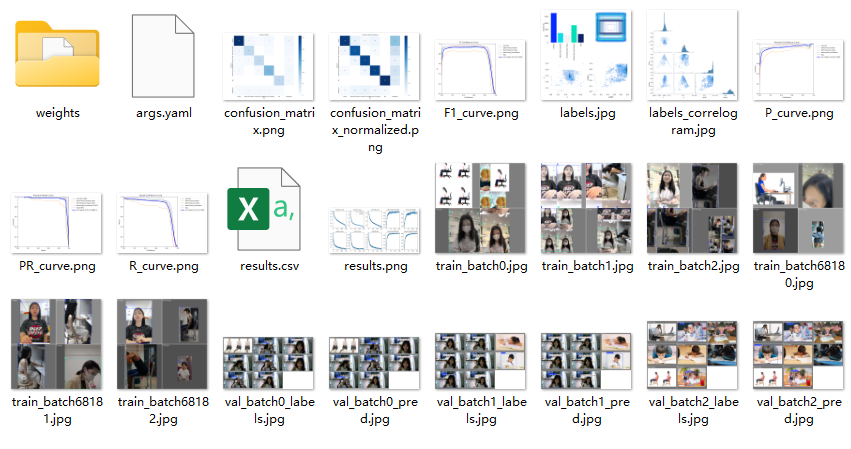The width and height of the screenshot is (851, 449).
Task: Click the 'val_batch2_labels.jpg' file name
Action: pyautogui.click(x=693, y=410)
